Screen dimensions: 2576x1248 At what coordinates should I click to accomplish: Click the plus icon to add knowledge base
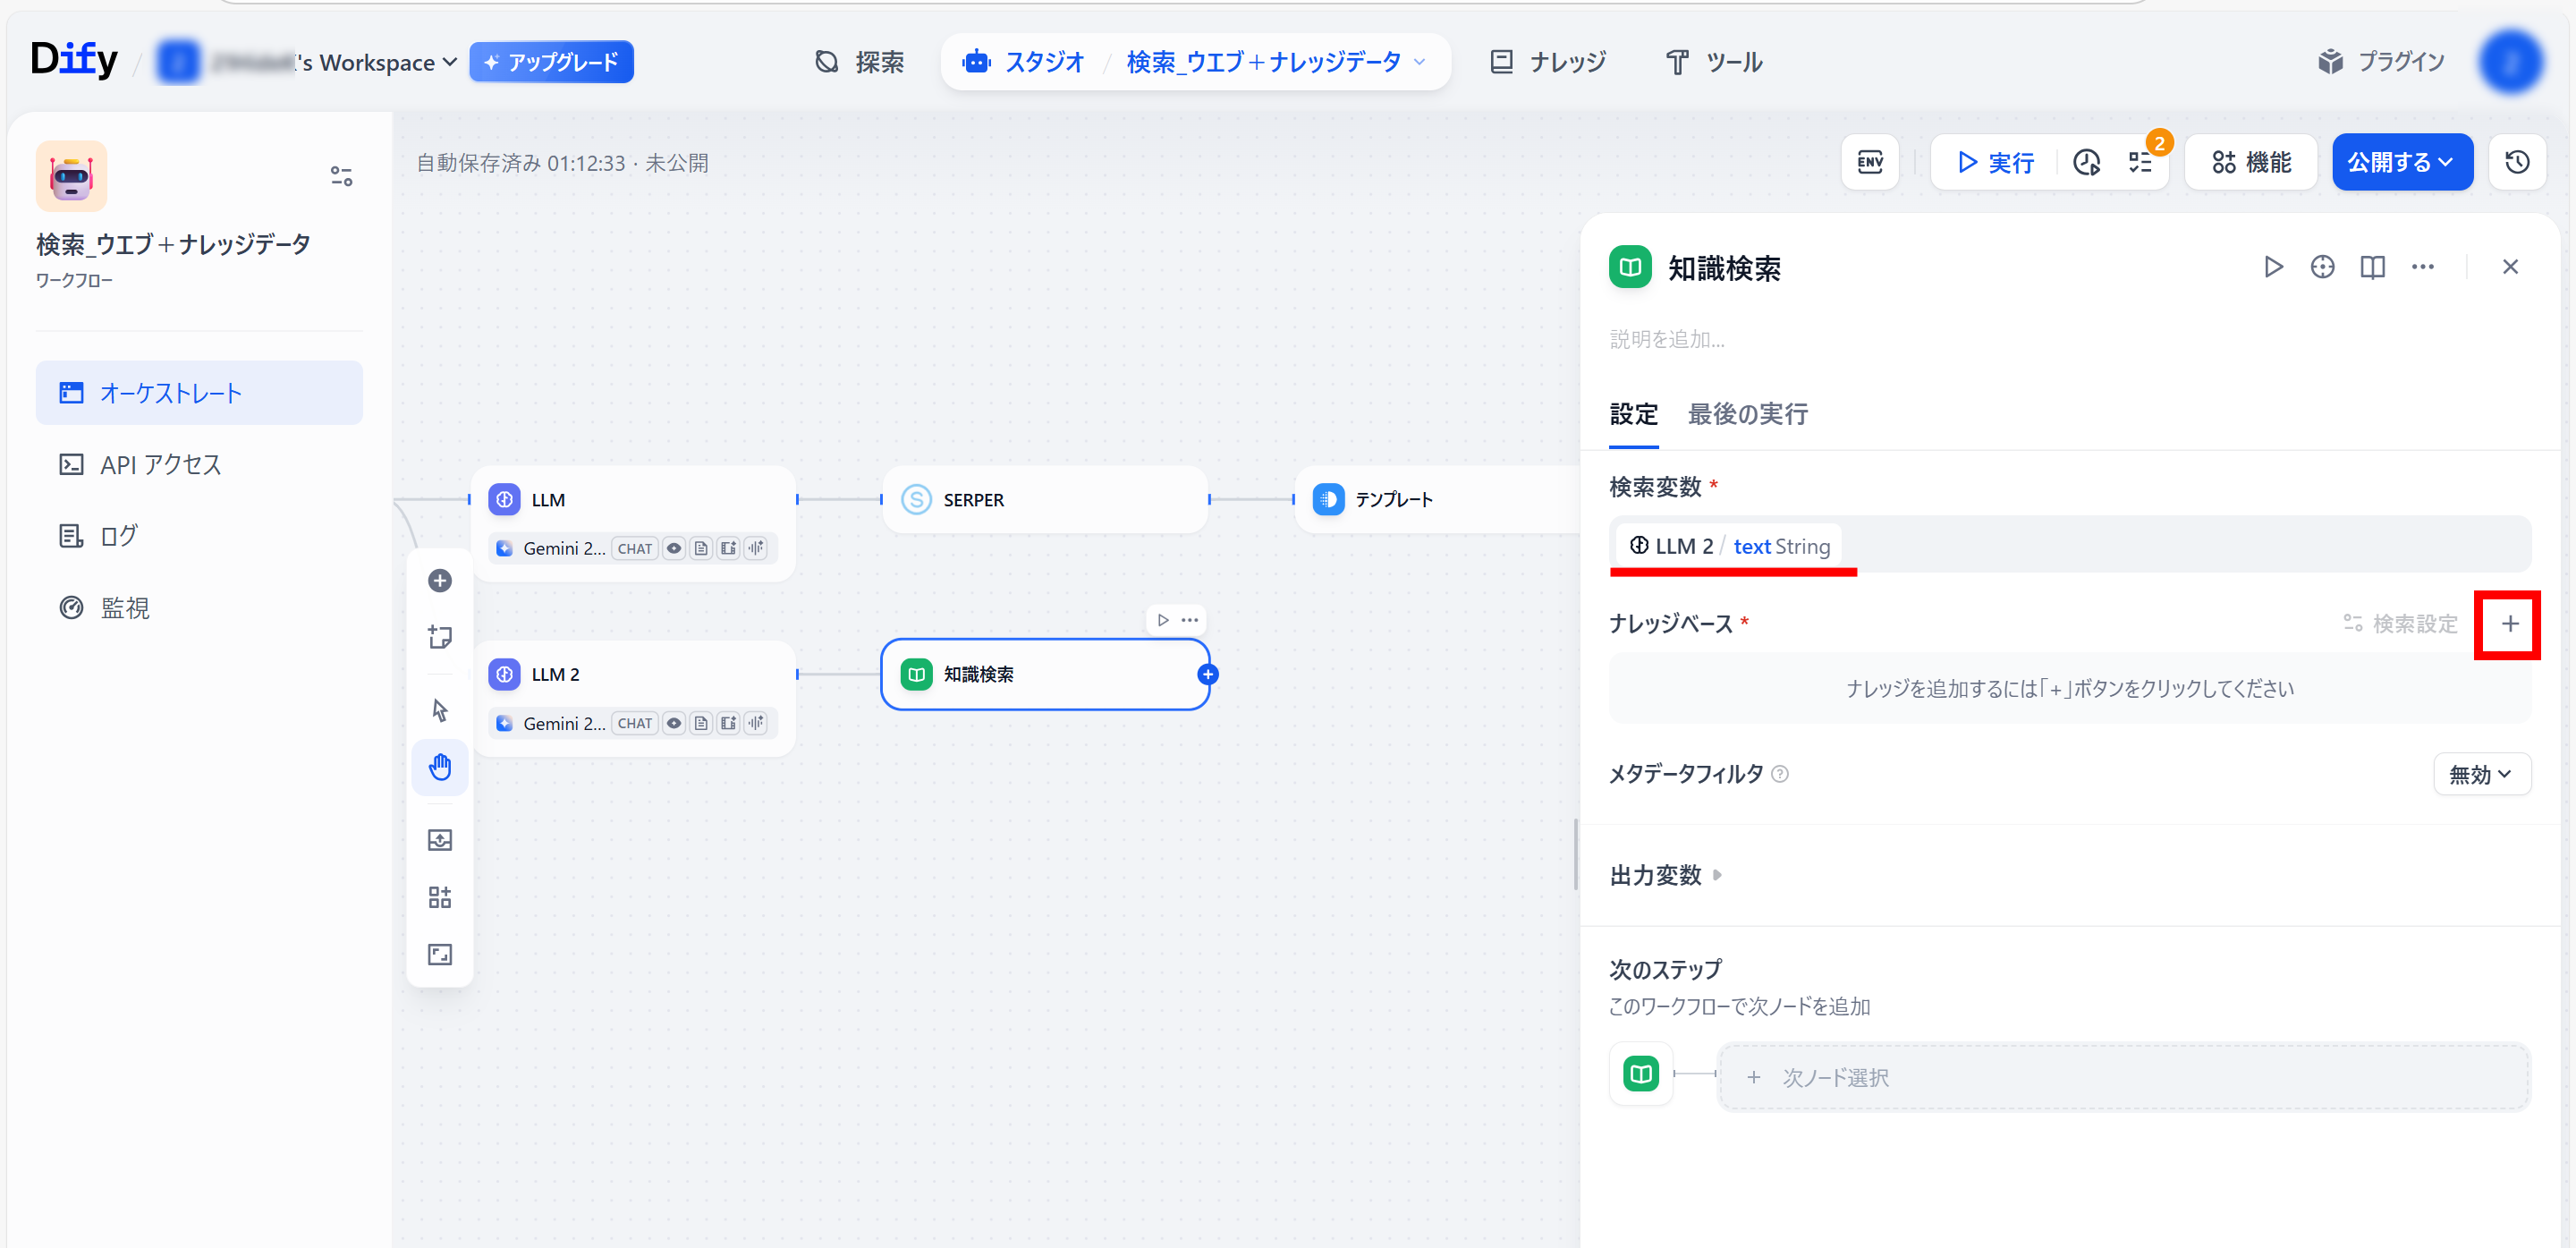pos(2509,624)
